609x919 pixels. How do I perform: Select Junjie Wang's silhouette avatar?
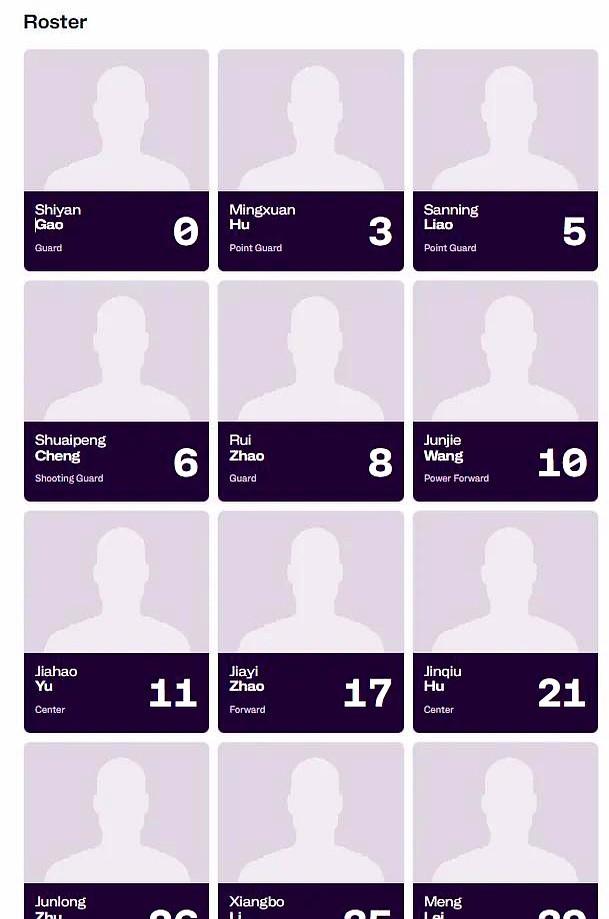(505, 351)
